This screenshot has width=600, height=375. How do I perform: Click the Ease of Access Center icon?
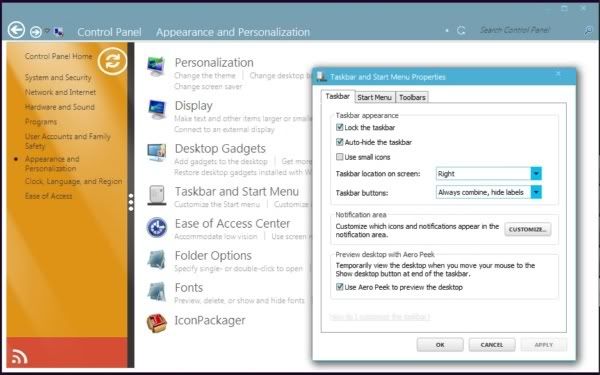click(x=157, y=227)
